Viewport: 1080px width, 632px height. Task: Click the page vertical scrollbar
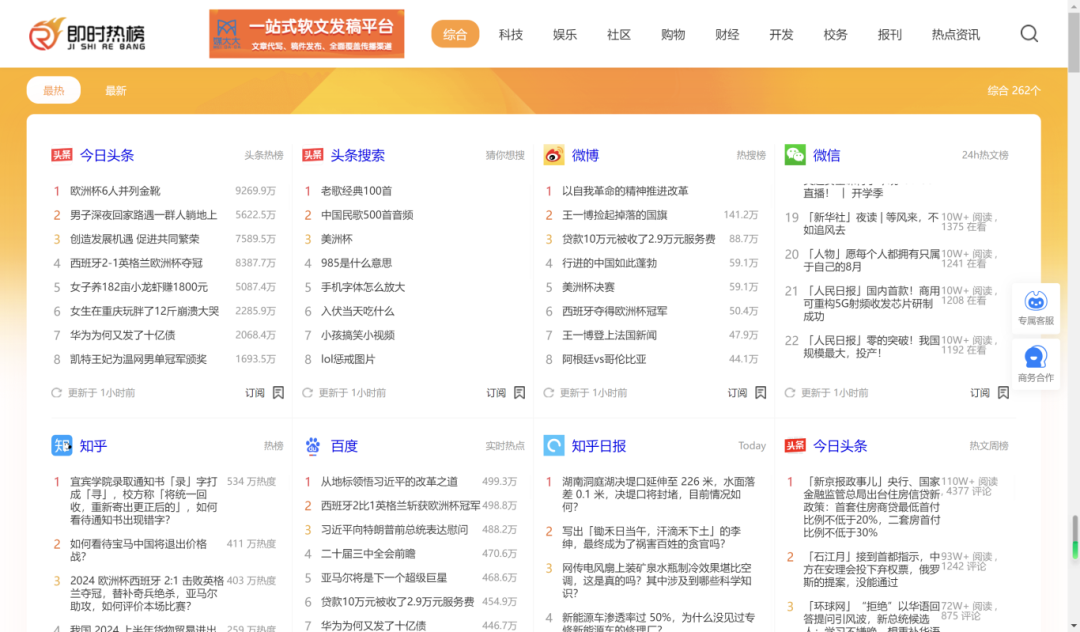[x=1073, y=300]
